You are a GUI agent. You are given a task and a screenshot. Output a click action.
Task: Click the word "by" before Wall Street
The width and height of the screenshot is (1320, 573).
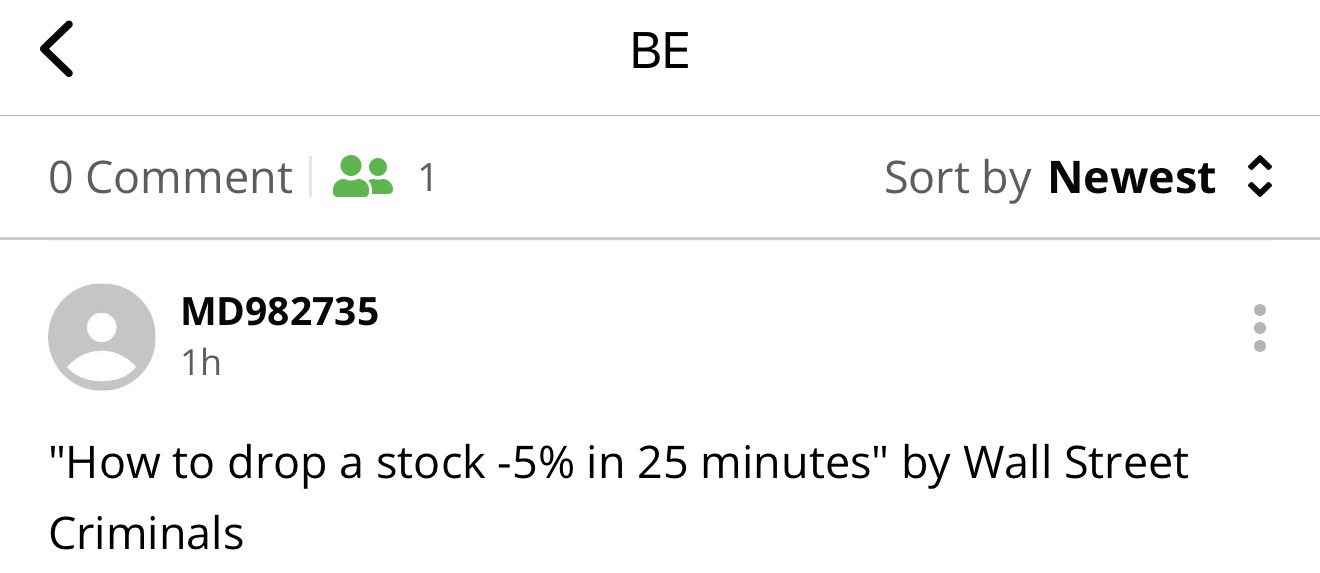click(926, 463)
